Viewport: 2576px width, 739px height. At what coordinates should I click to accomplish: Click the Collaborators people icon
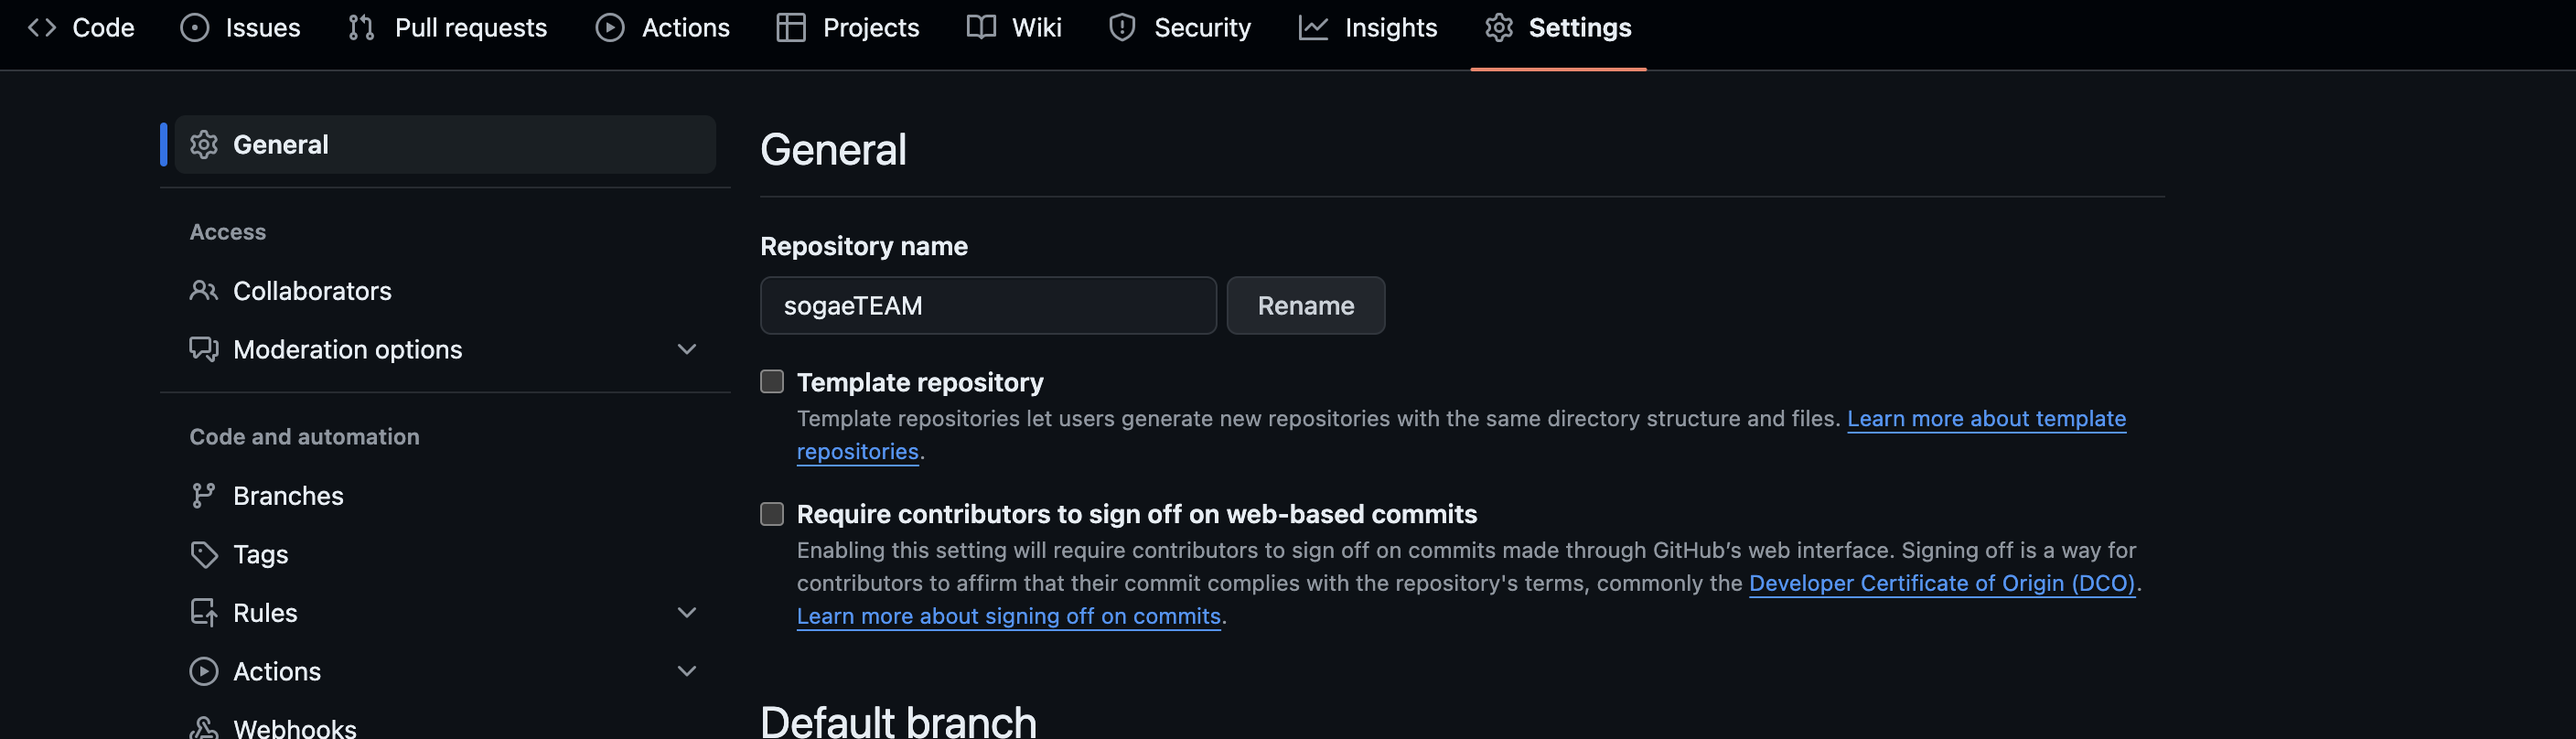click(x=204, y=290)
